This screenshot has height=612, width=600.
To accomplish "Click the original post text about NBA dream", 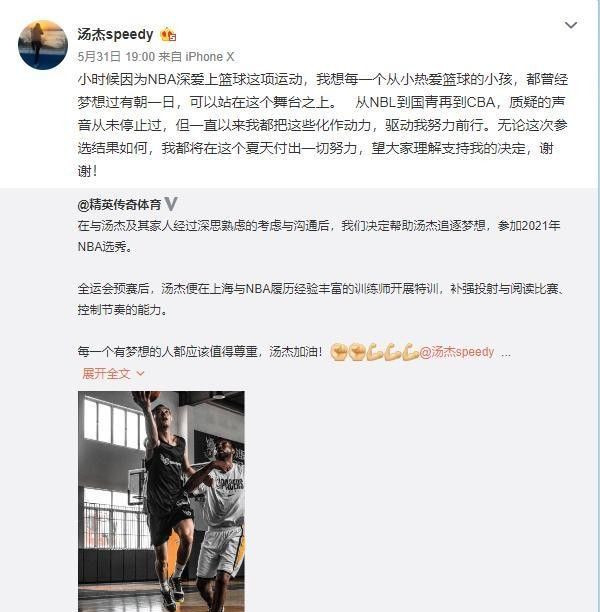I will [322, 125].
